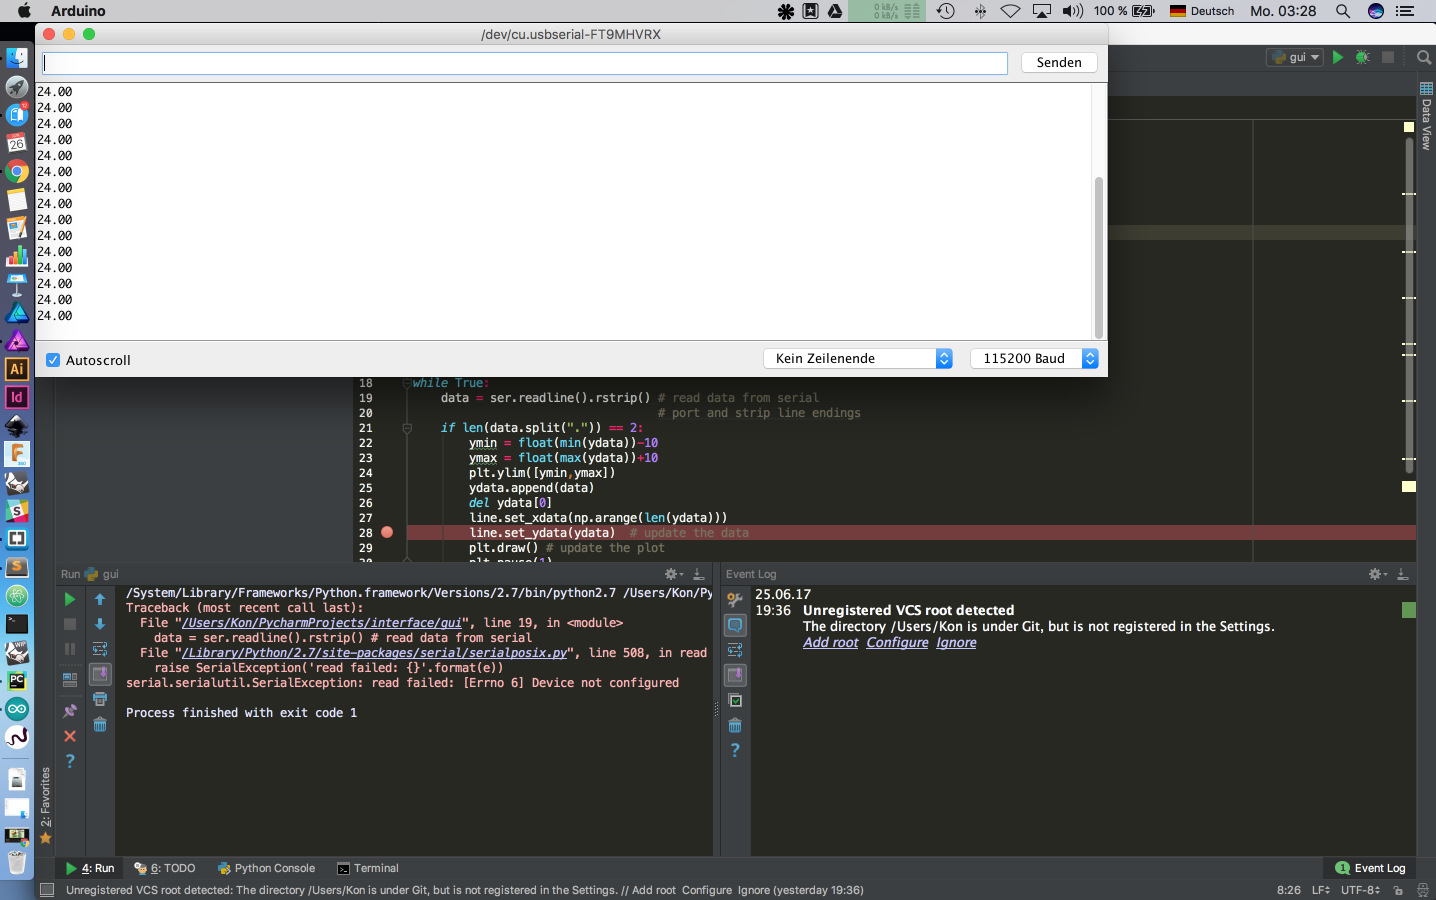The width and height of the screenshot is (1436, 900).
Task: Open the 2: Favorites side tab
Action: [x=45, y=806]
